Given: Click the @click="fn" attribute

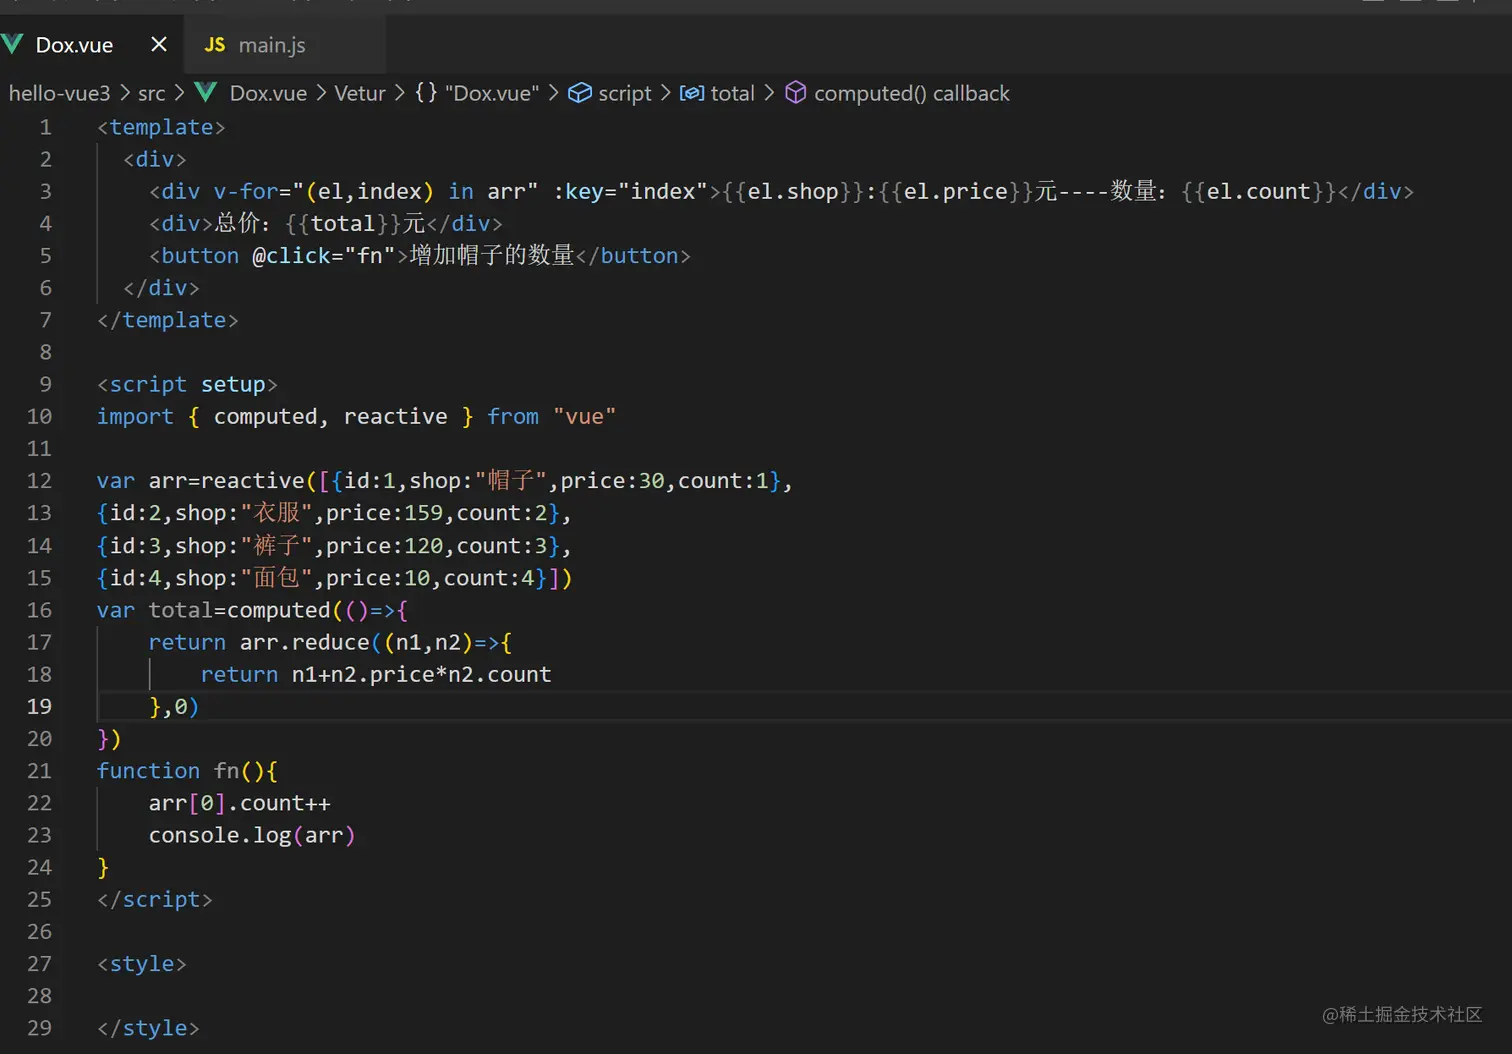Looking at the screenshot, I should tap(324, 255).
